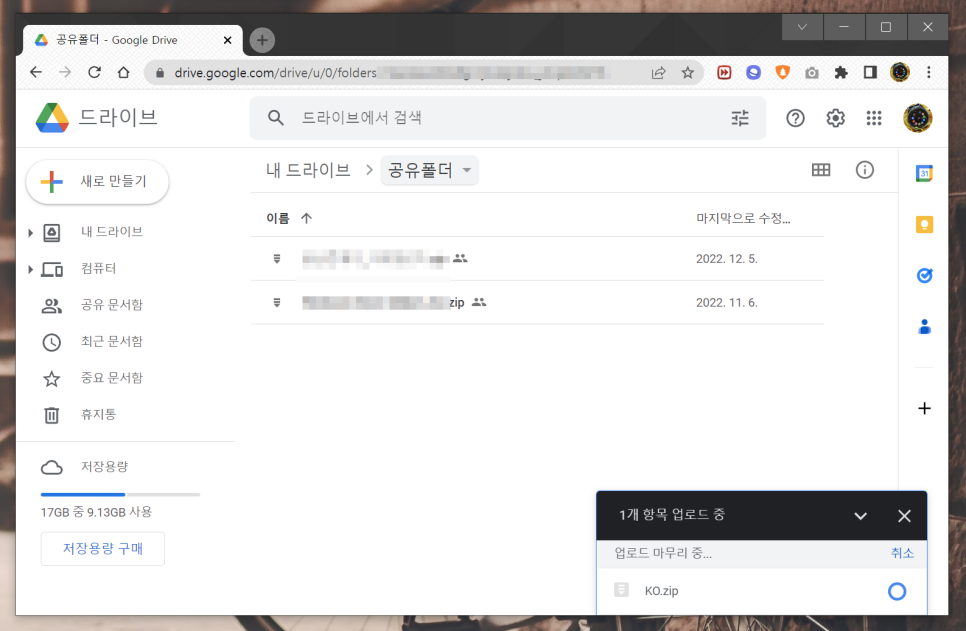
Task: Open the Google account avatar in Drive
Action: click(x=917, y=118)
